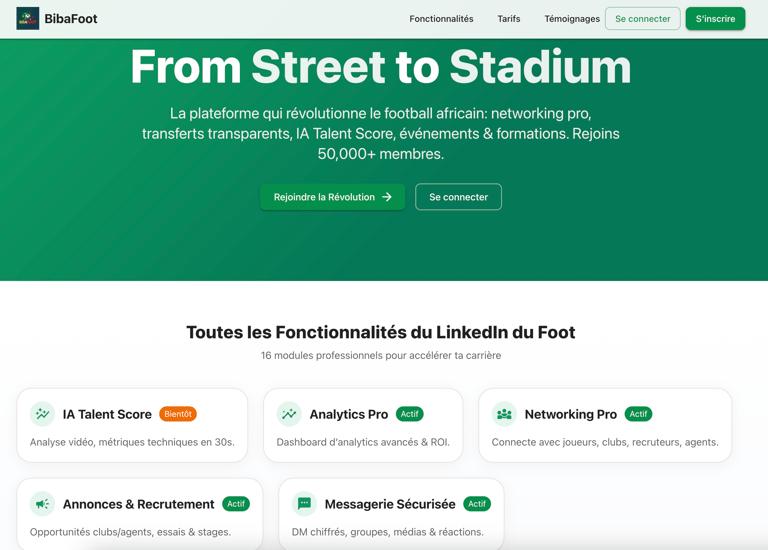768x550 pixels.
Task: Click the BibaFoot brand name text
Action: click(71, 19)
